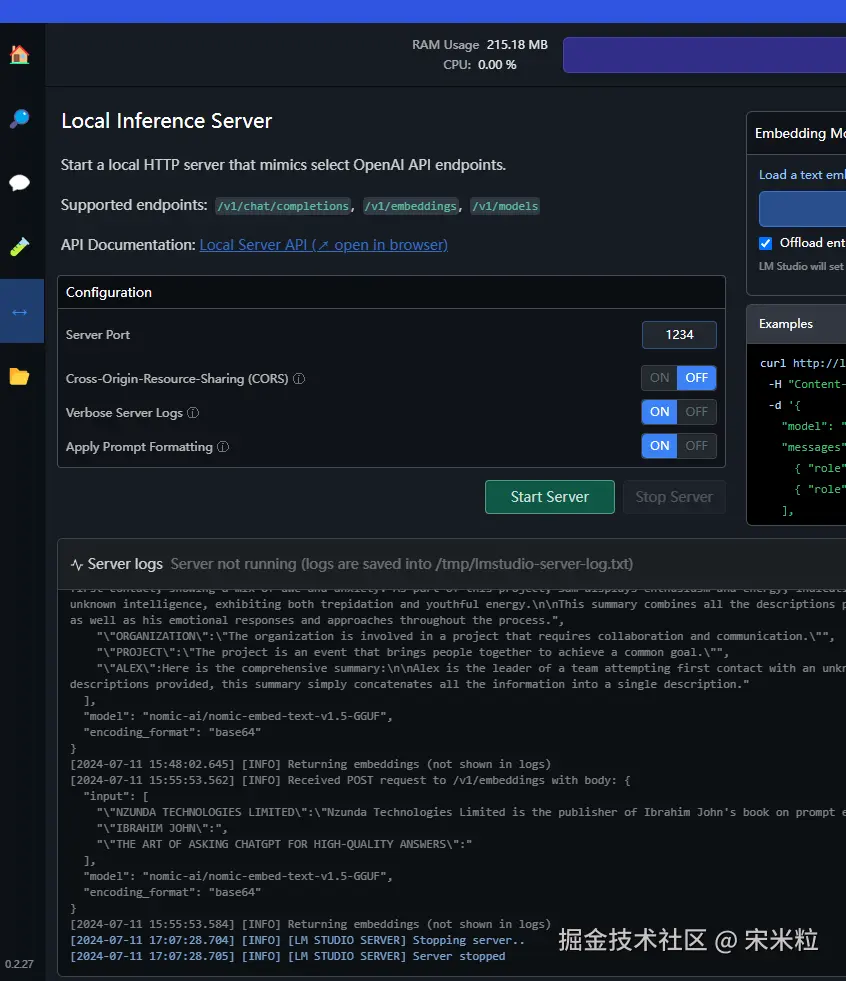Turn CORS toggle to ON
The image size is (846, 981).
coord(660,378)
